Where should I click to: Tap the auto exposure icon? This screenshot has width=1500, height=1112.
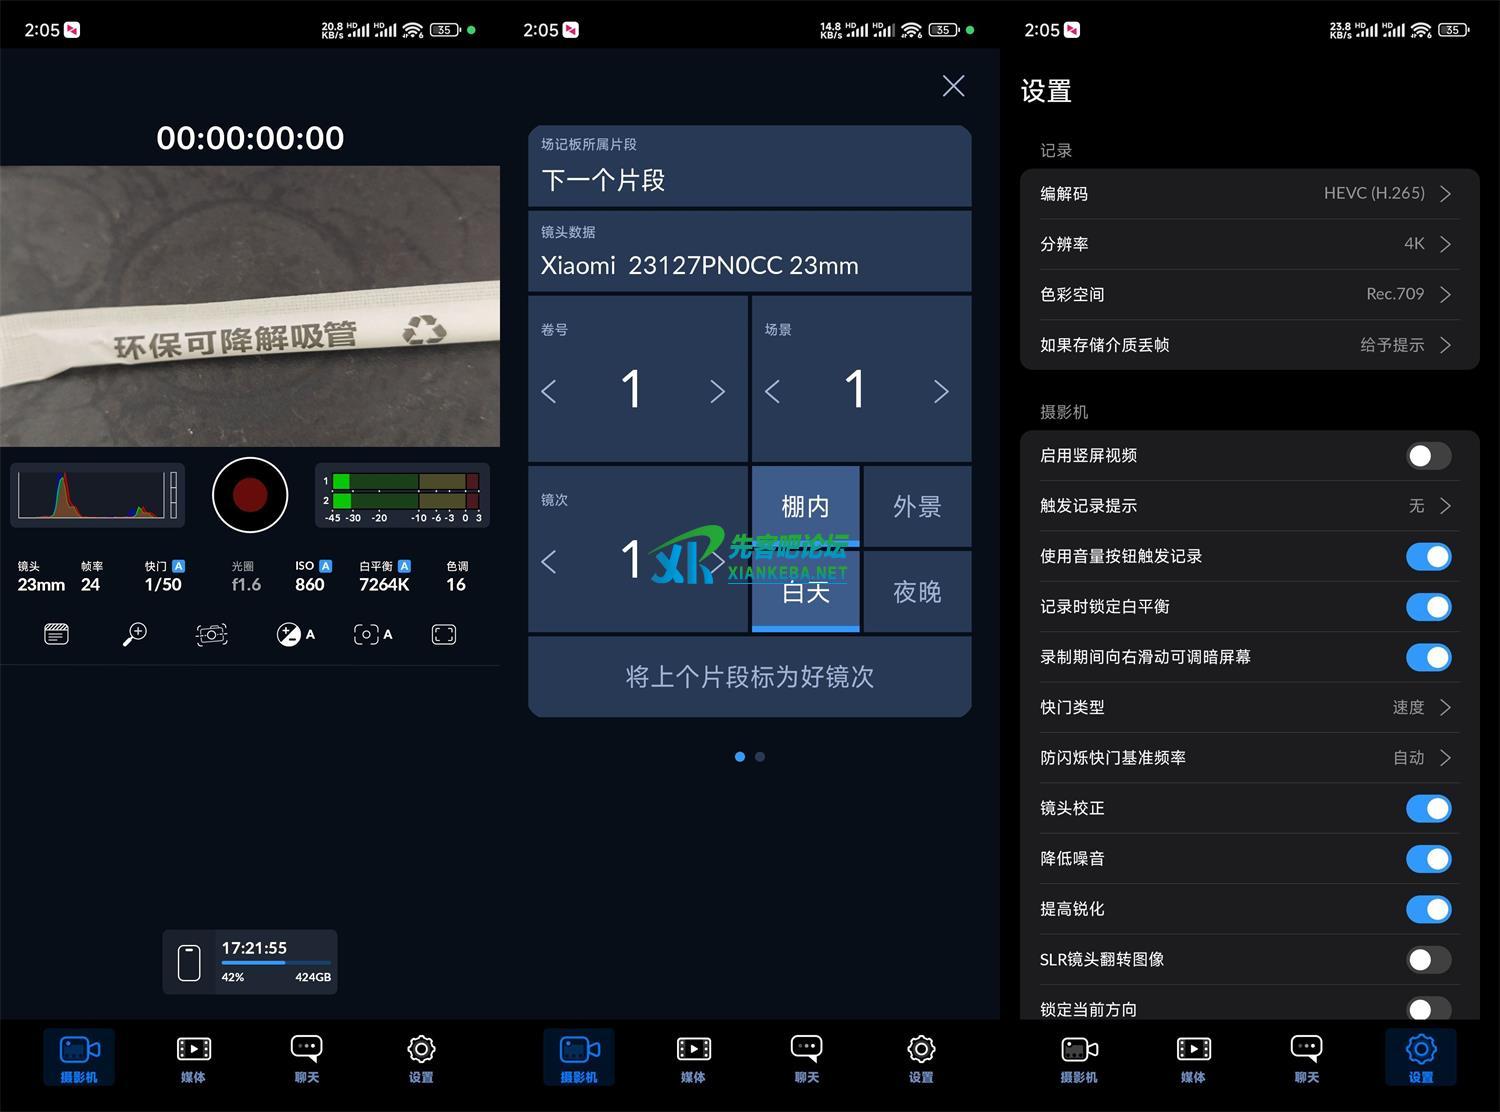pos(295,634)
